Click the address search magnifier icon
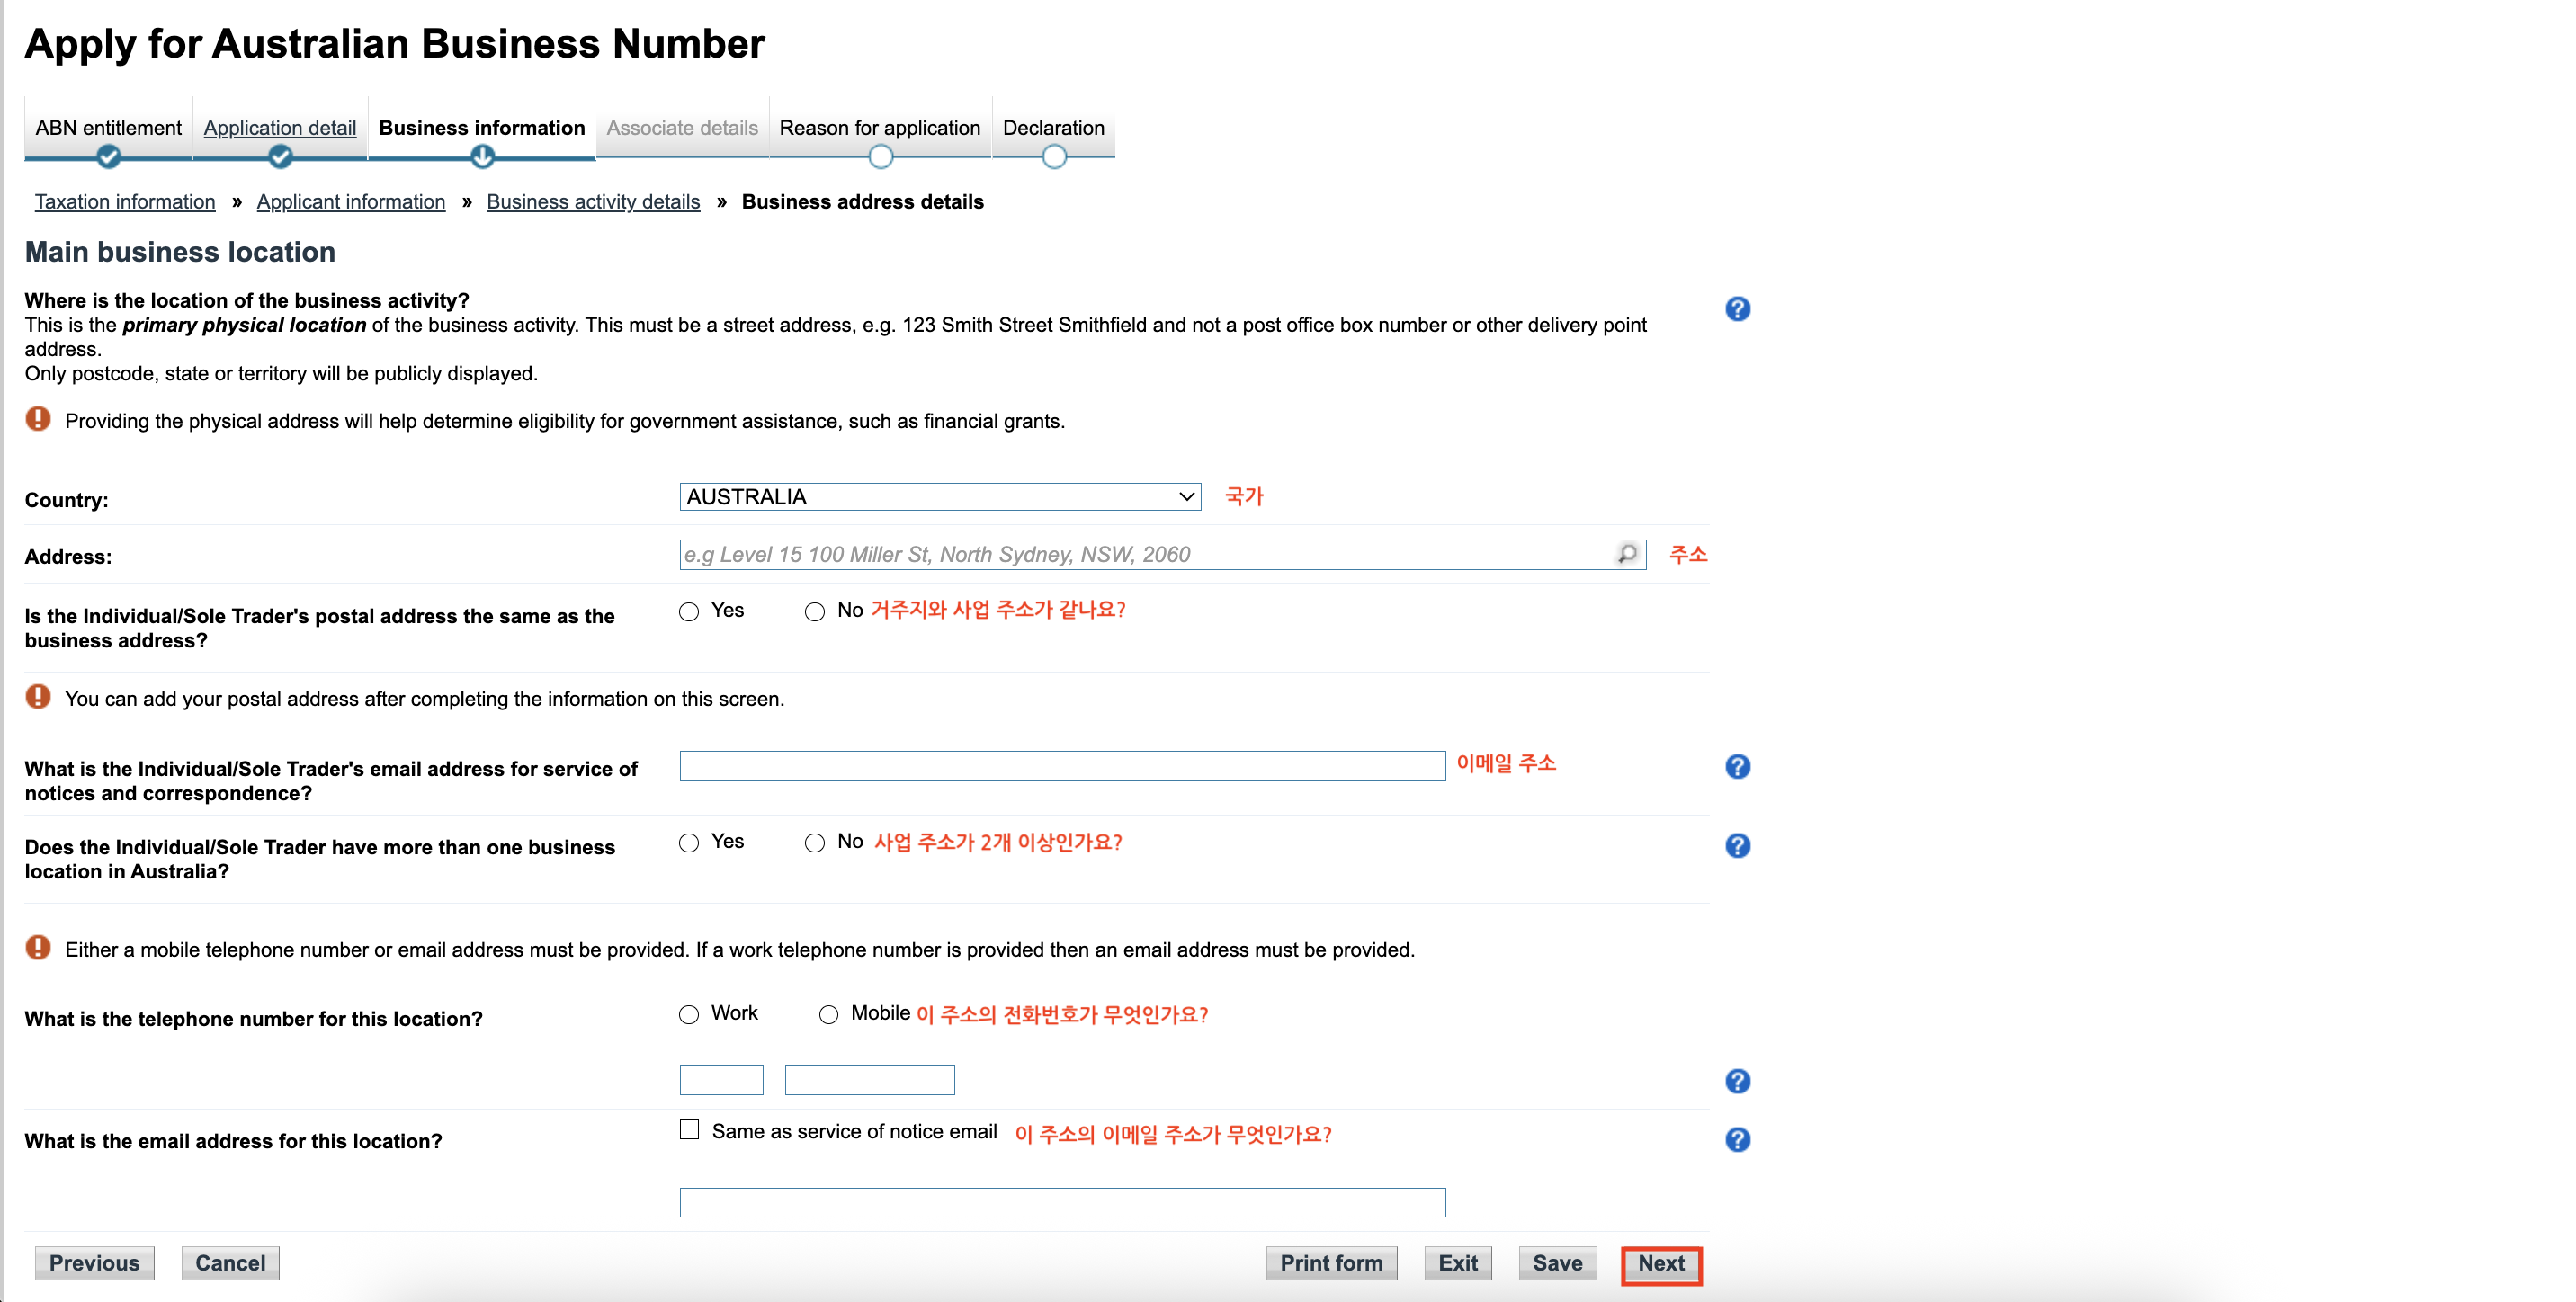Image resolution: width=2576 pixels, height=1302 pixels. tap(1627, 554)
